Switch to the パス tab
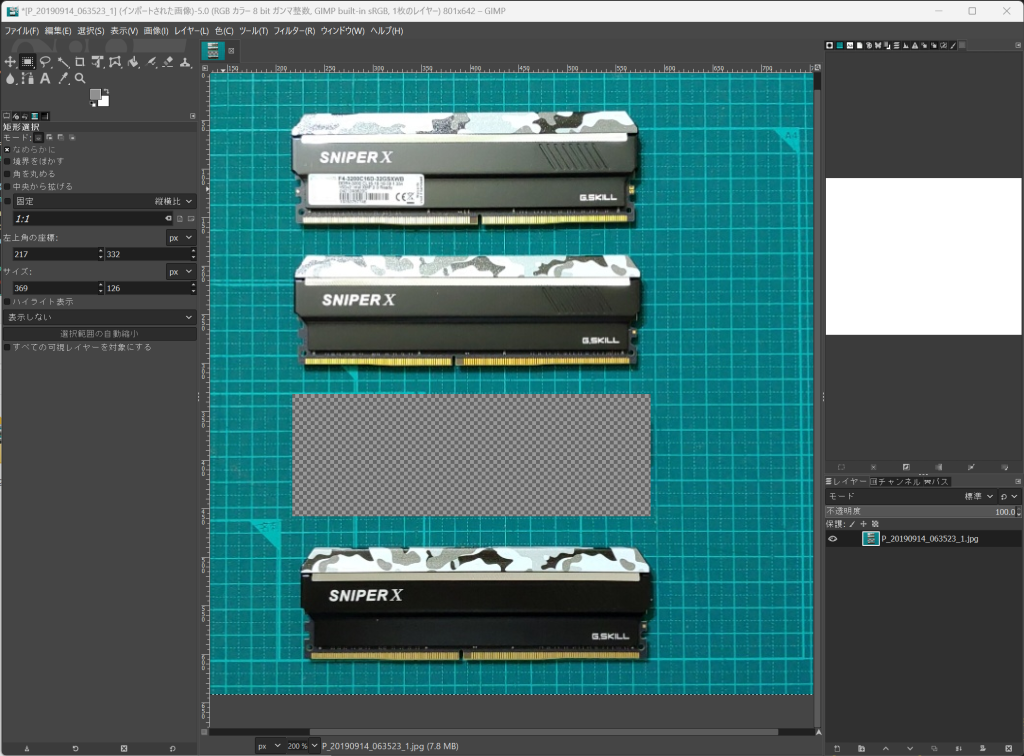This screenshot has height=756, width=1024. click(936, 481)
